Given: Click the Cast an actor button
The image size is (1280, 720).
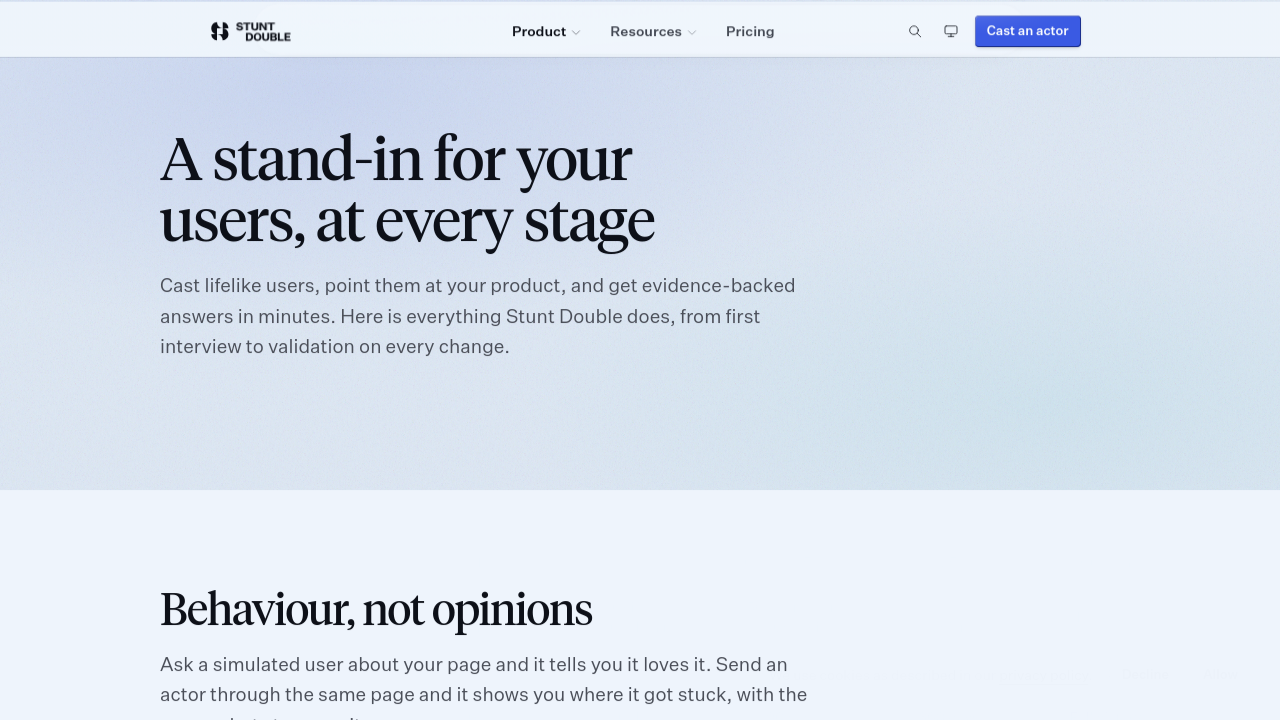Looking at the screenshot, I should 1028,31.
